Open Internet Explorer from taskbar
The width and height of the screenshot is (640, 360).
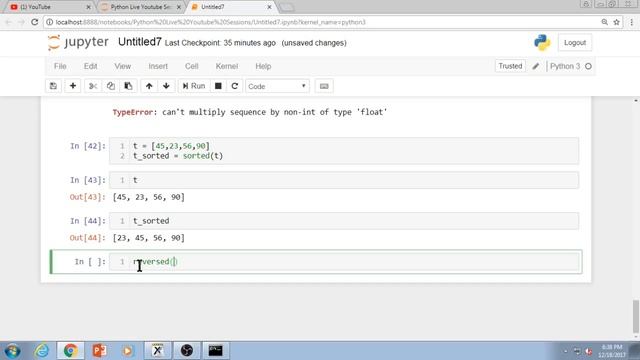point(42,351)
